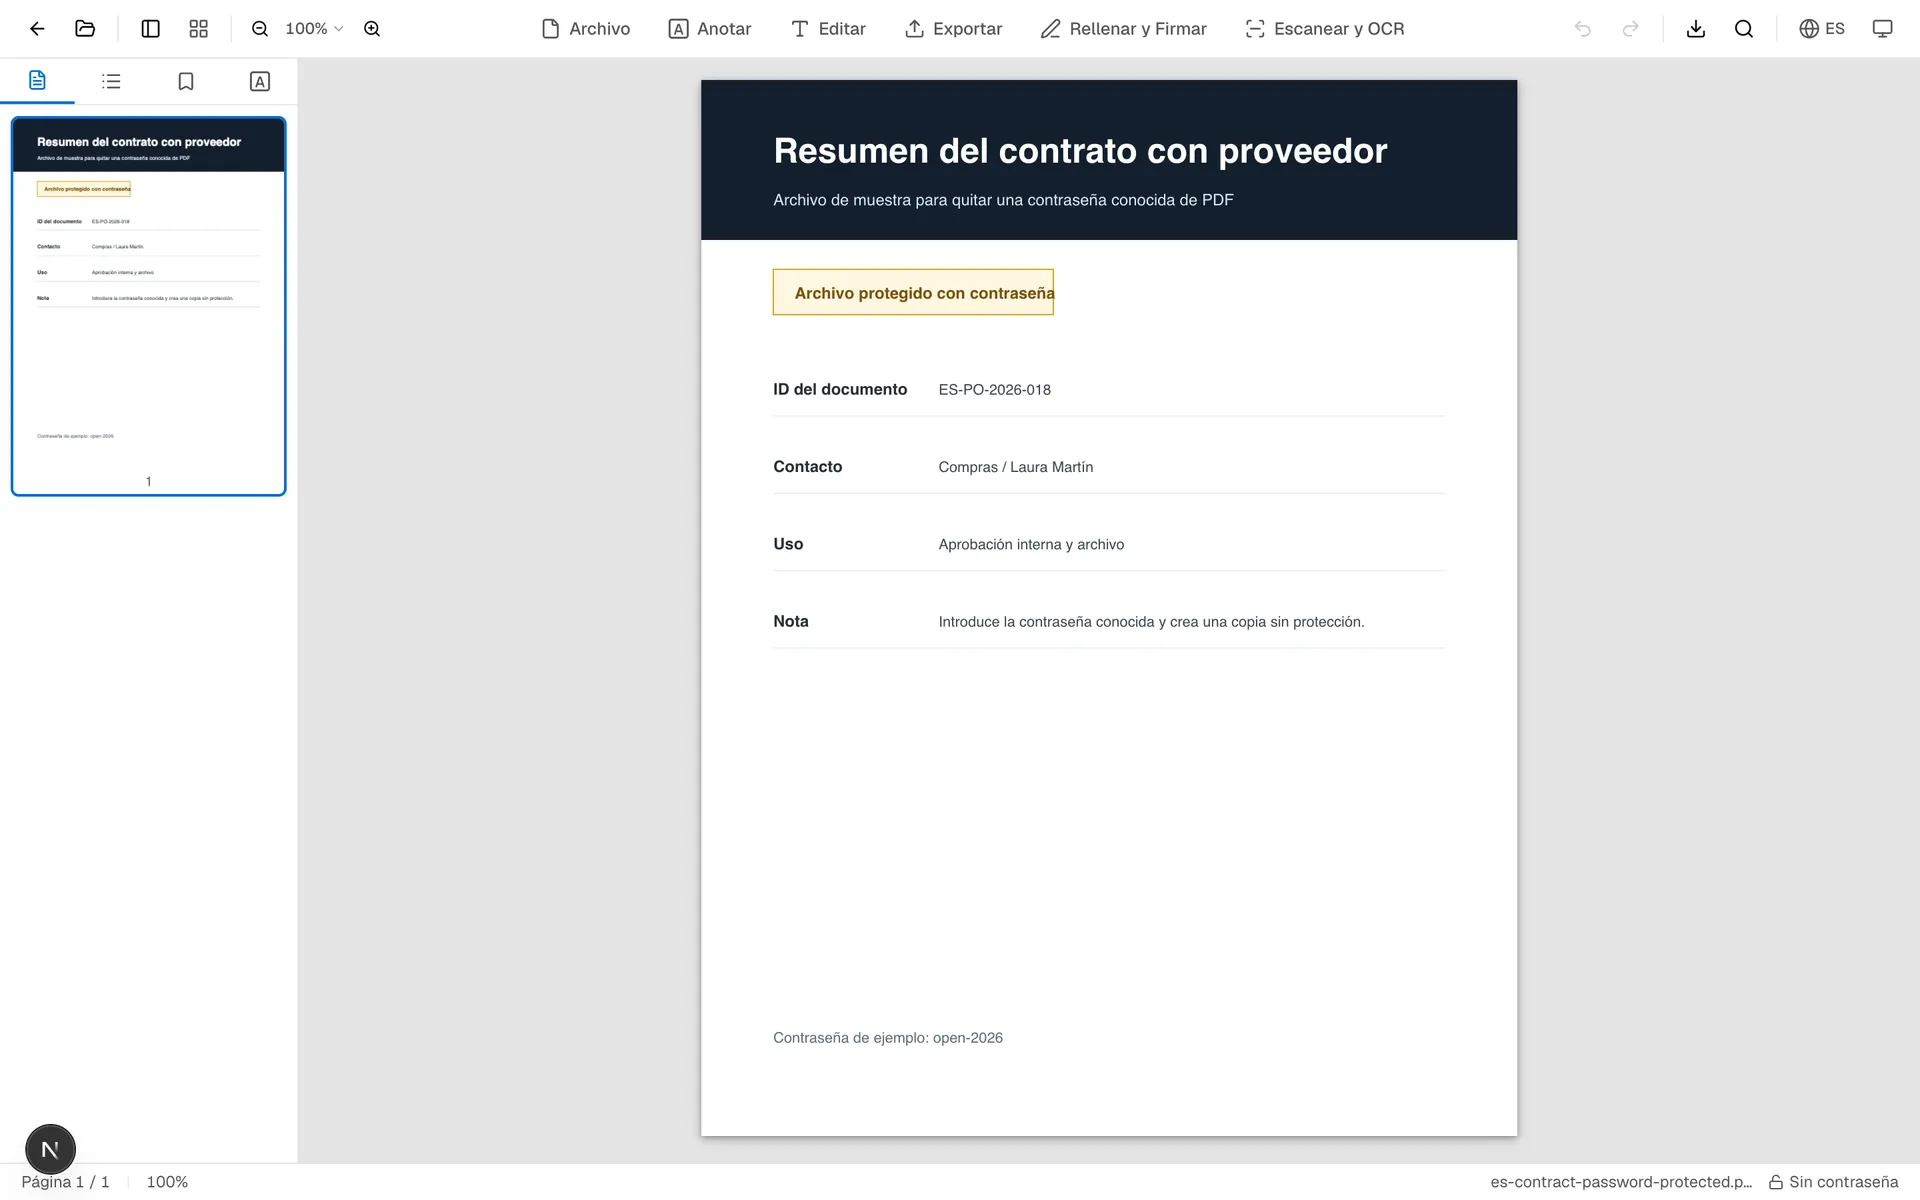Open search with the magnifier icon
Screen dimensions: 1920x1200
click(1744, 29)
